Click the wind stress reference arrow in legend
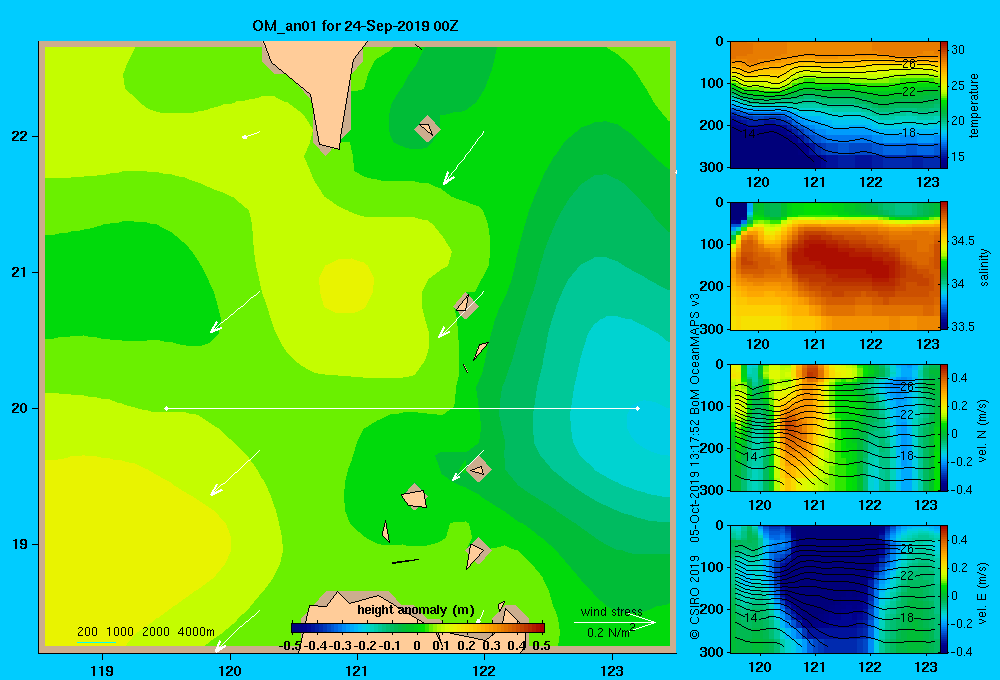The width and height of the screenshot is (1000, 680). click(x=615, y=622)
